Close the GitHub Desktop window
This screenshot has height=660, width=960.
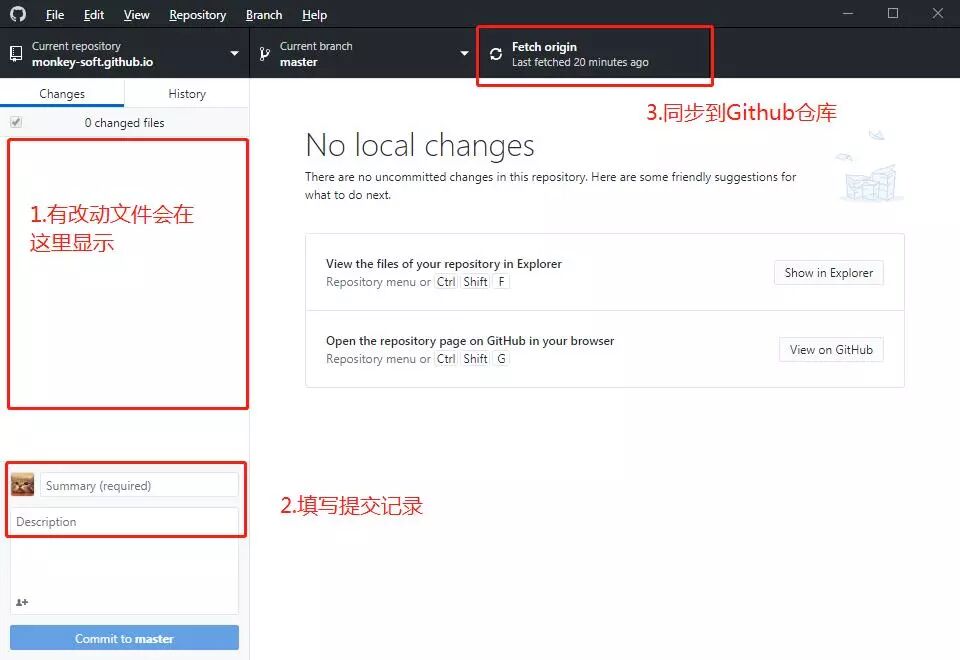pos(937,13)
